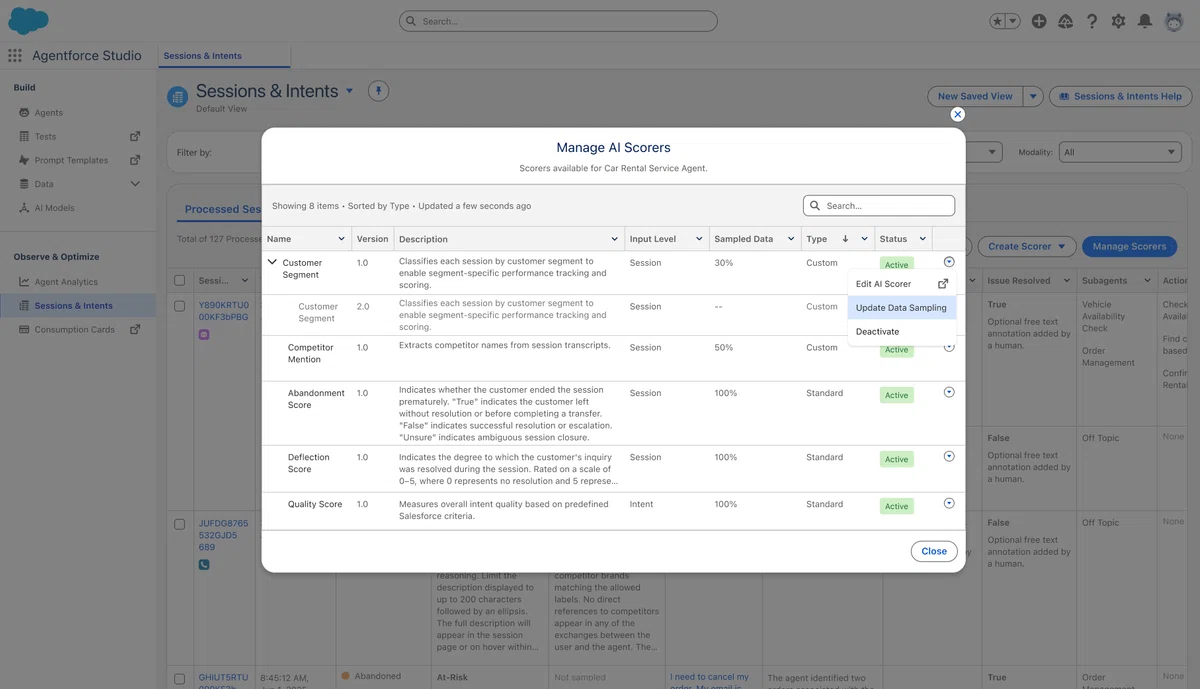Click the global actions plus icon
Image resolution: width=1200 pixels, height=689 pixels.
point(1039,21)
